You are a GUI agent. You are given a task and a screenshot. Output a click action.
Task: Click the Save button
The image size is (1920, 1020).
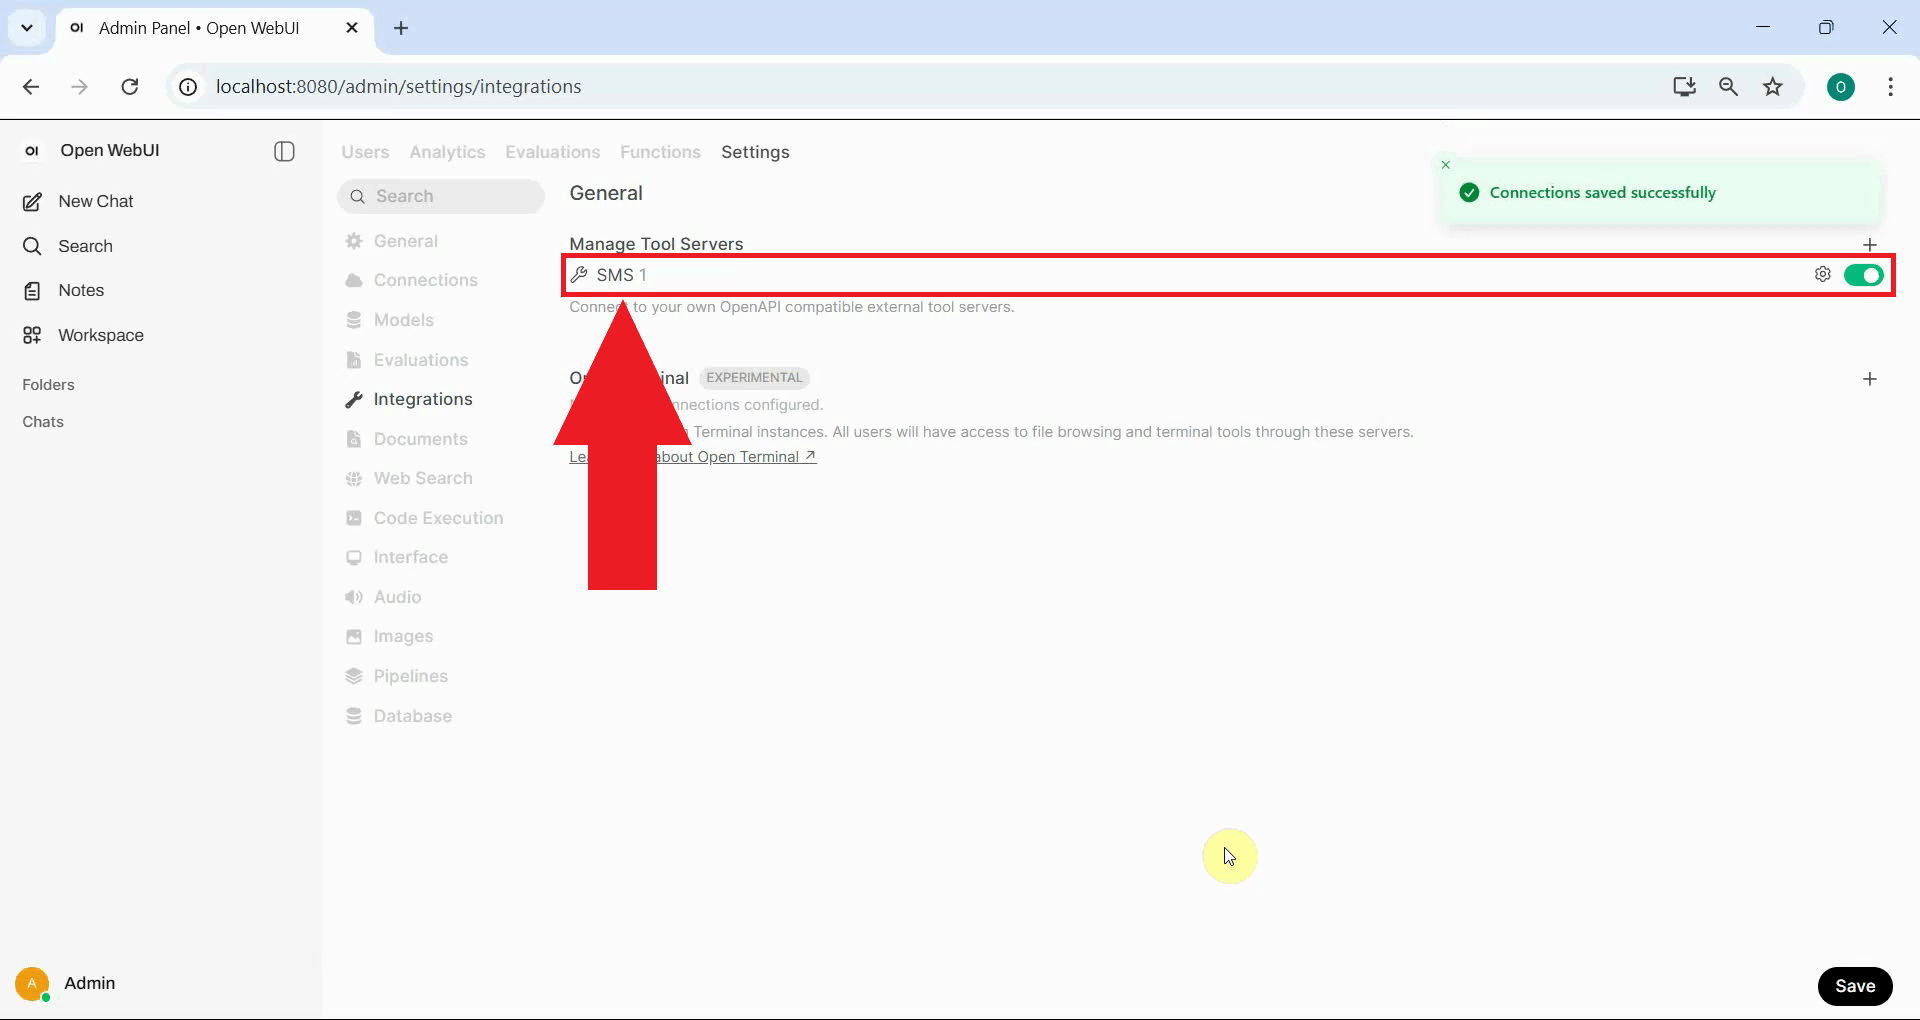(x=1855, y=986)
